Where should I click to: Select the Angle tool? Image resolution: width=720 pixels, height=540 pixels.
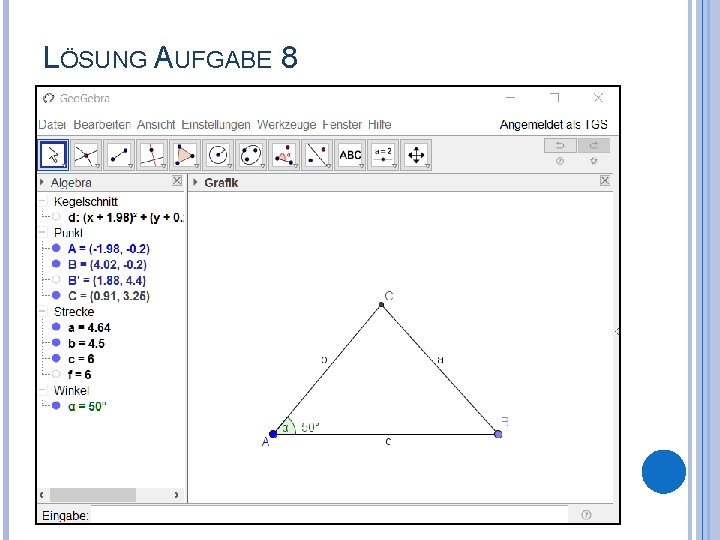(284, 155)
